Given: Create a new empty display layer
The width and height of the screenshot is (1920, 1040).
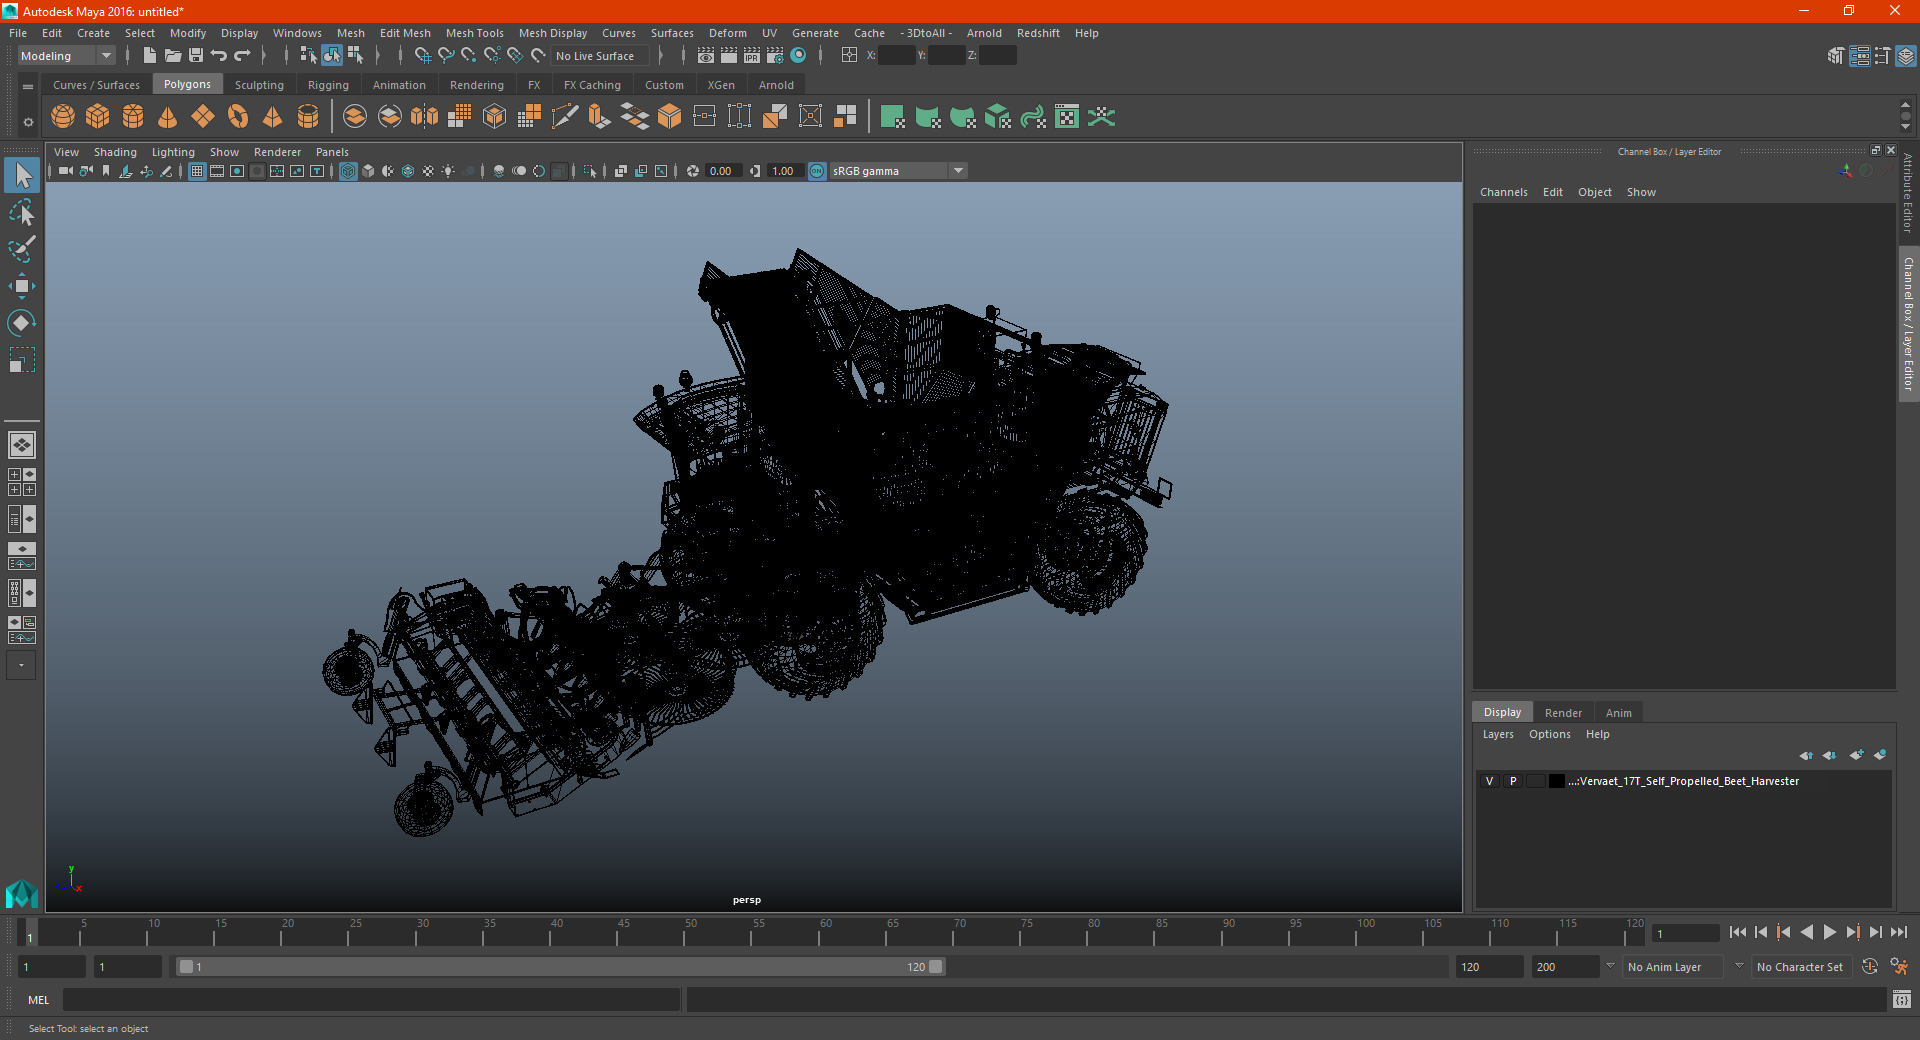Looking at the screenshot, I should (x=1857, y=755).
